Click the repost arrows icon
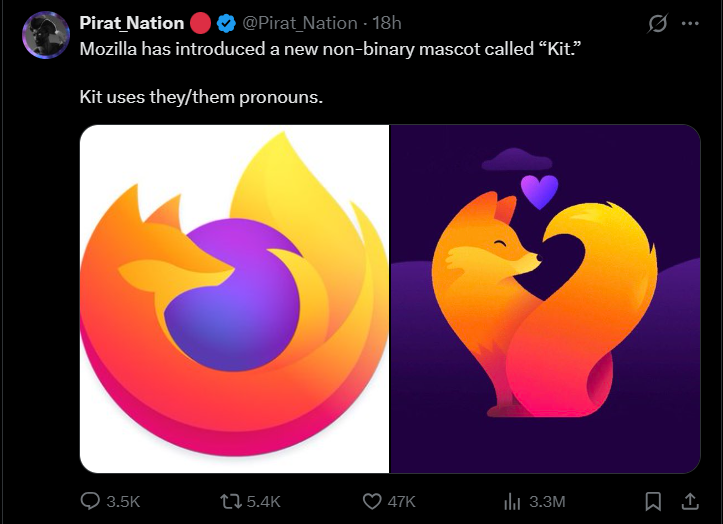This screenshot has width=723, height=524. point(230,501)
